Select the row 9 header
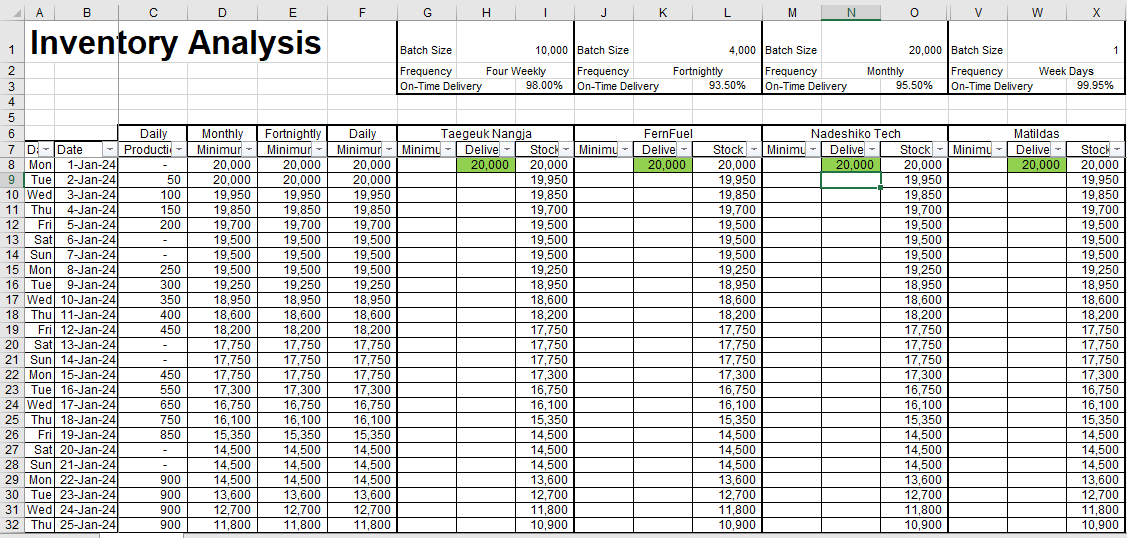Image resolution: width=1127 pixels, height=538 pixels. pyautogui.click(x=12, y=180)
